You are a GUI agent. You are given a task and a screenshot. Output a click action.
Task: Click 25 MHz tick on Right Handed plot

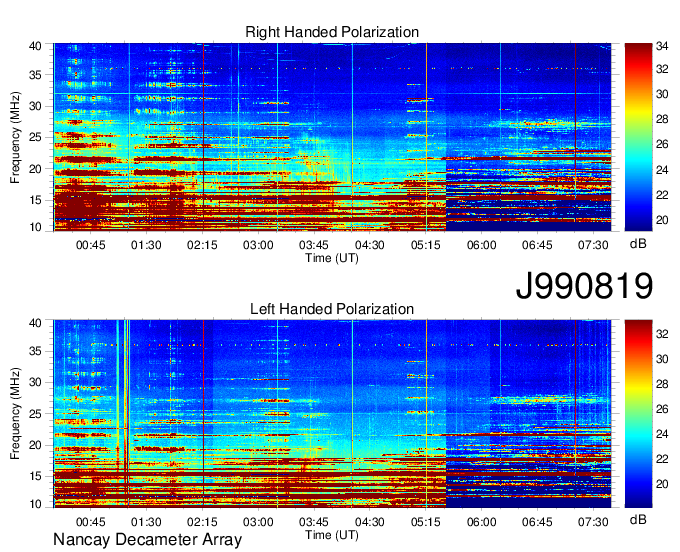coord(36,138)
